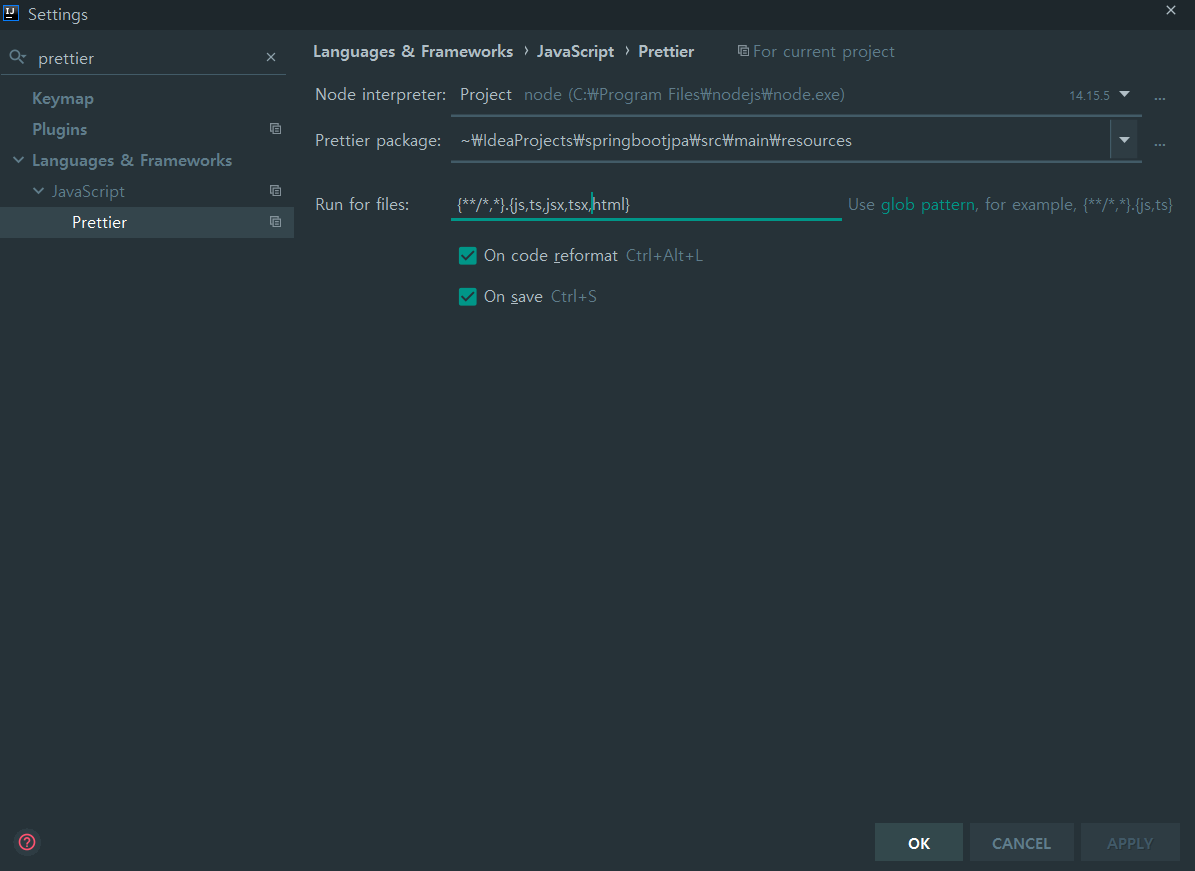1195x871 pixels.
Task: Clear the prettier search text
Action: click(x=271, y=57)
